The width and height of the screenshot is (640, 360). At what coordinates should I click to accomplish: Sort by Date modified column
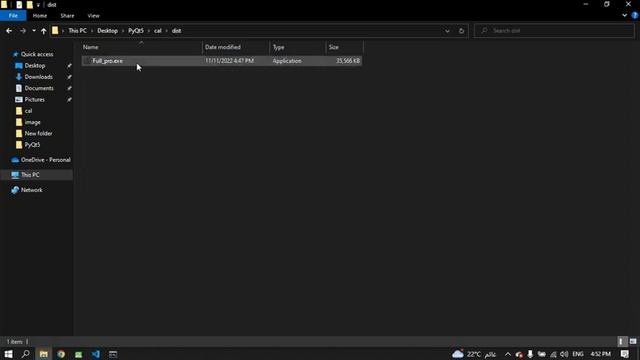tap(236, 47)
